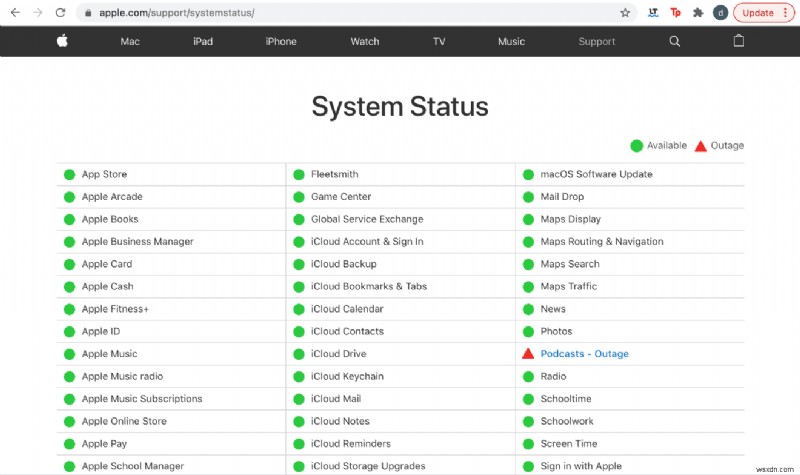Screen dimensions: 800x475
Task: Click the site lock padlock icon
Action: pos(88,13)
